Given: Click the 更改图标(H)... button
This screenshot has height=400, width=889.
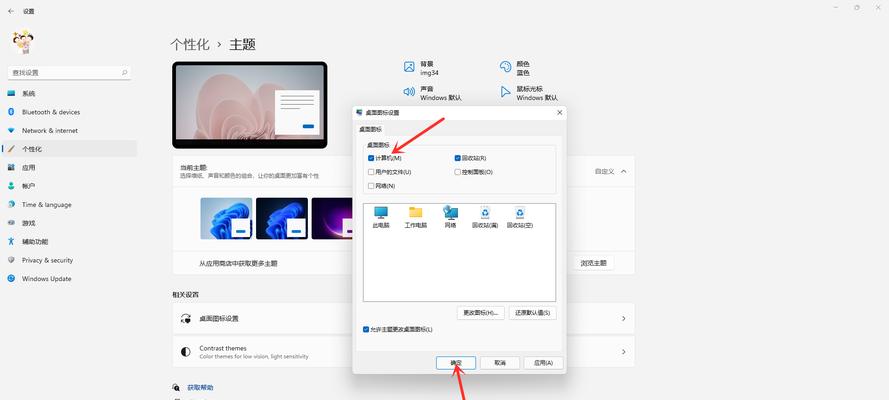Looking at the screenshot, I should [x=481, y=313].
